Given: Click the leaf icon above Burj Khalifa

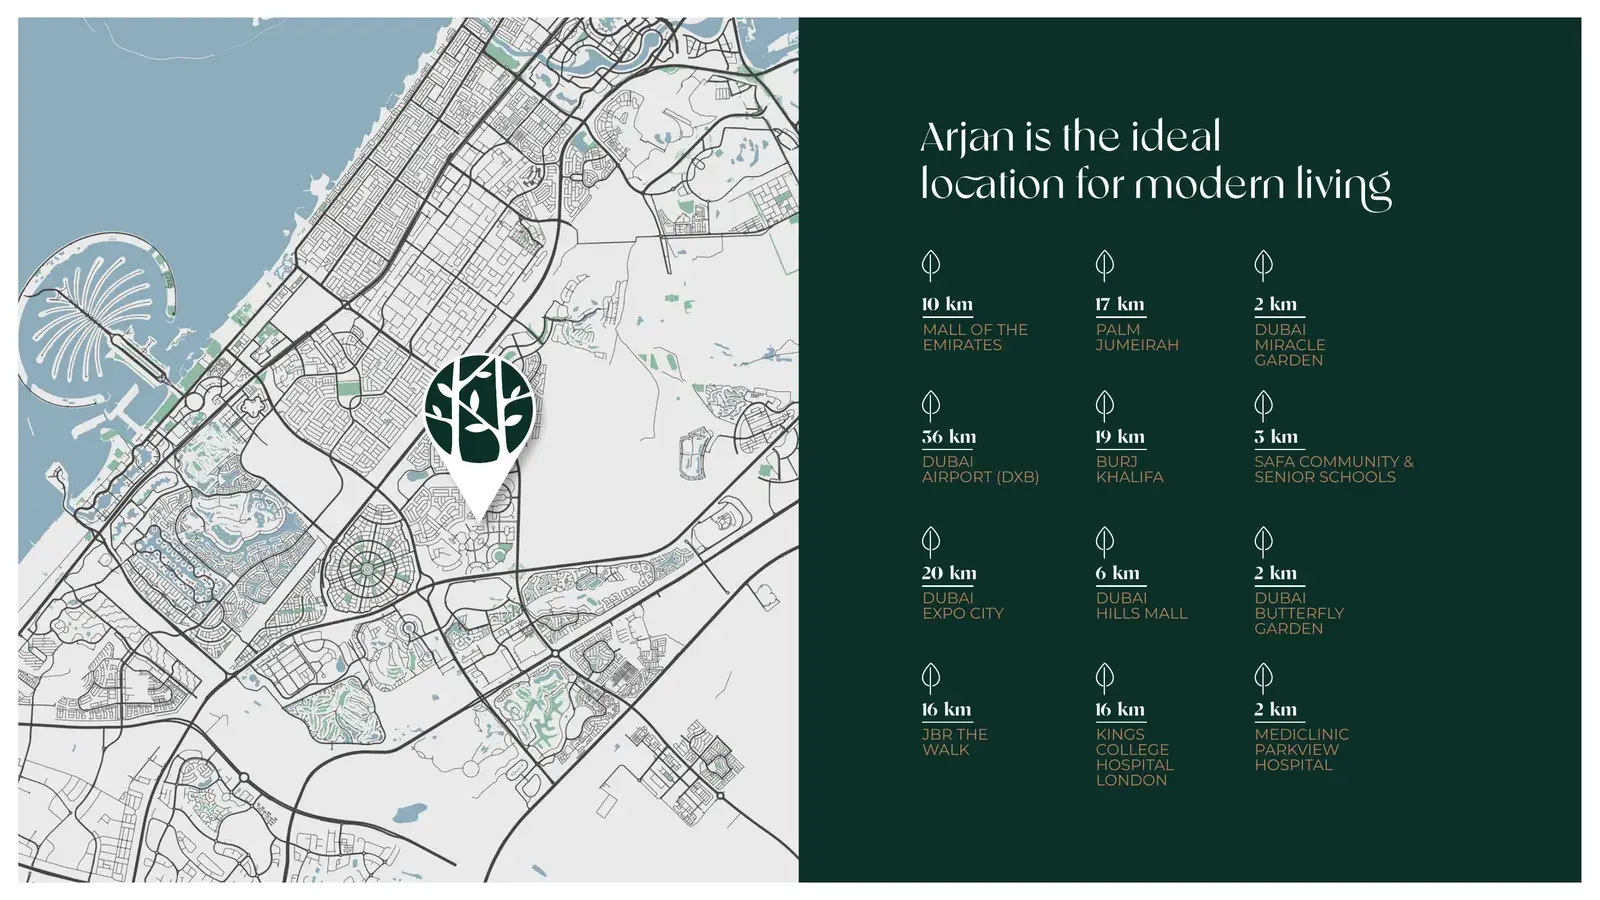Looking at the screenshot, I should (1105, 405).
